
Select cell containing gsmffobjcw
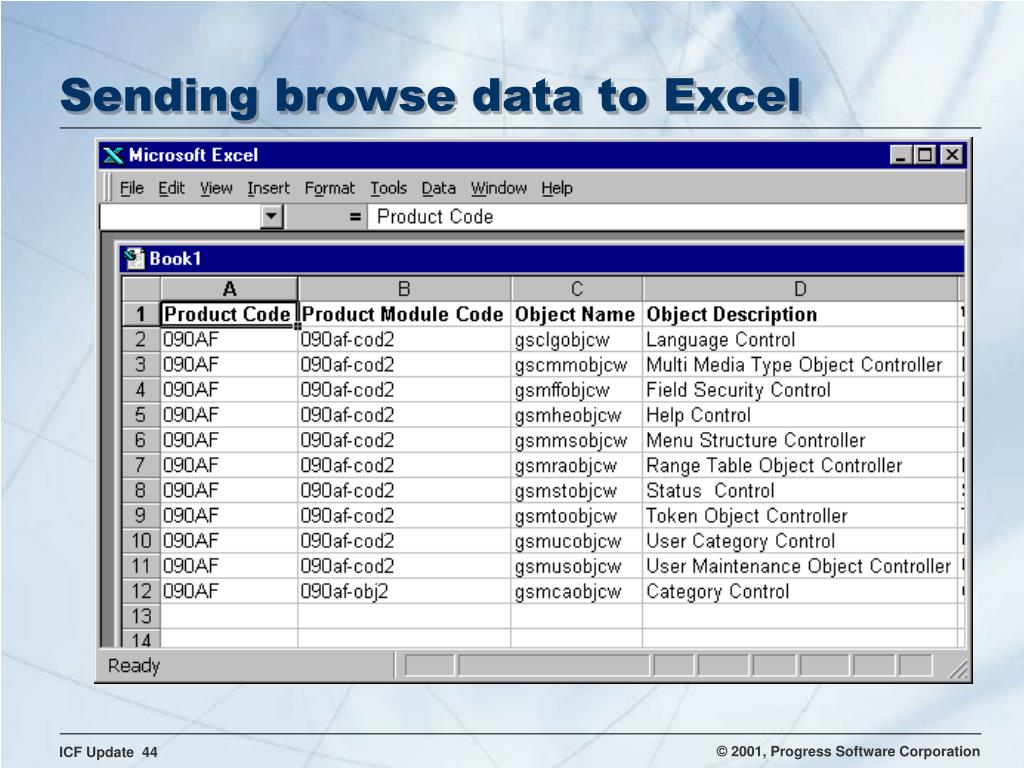point(577,390)
